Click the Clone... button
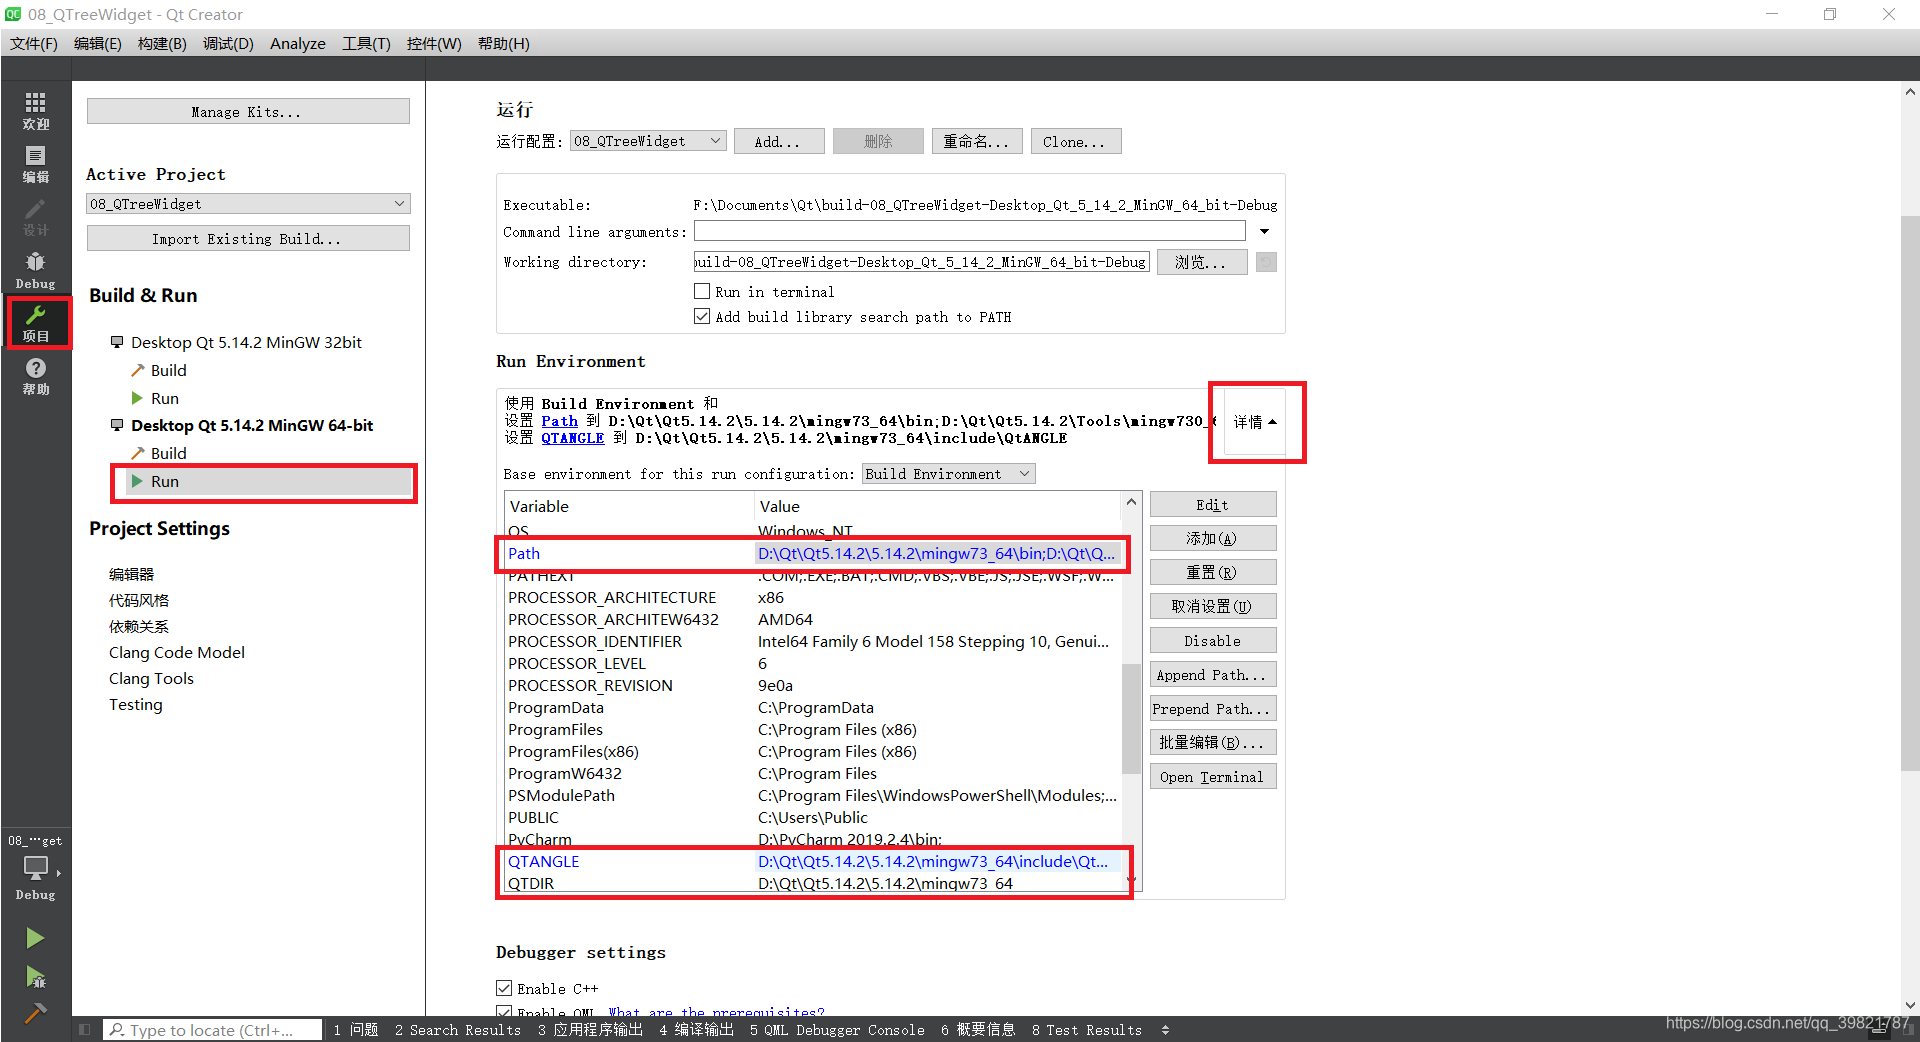Viewport: 1920px width, 1042px height. (1076, 141)
